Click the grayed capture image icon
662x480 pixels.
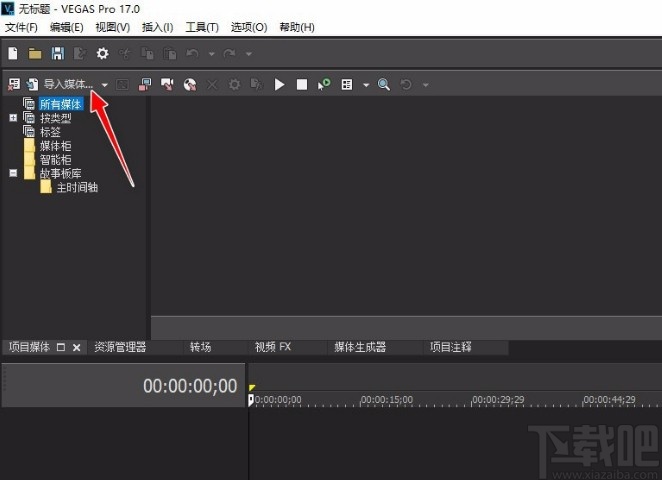[x=122, y=84]
